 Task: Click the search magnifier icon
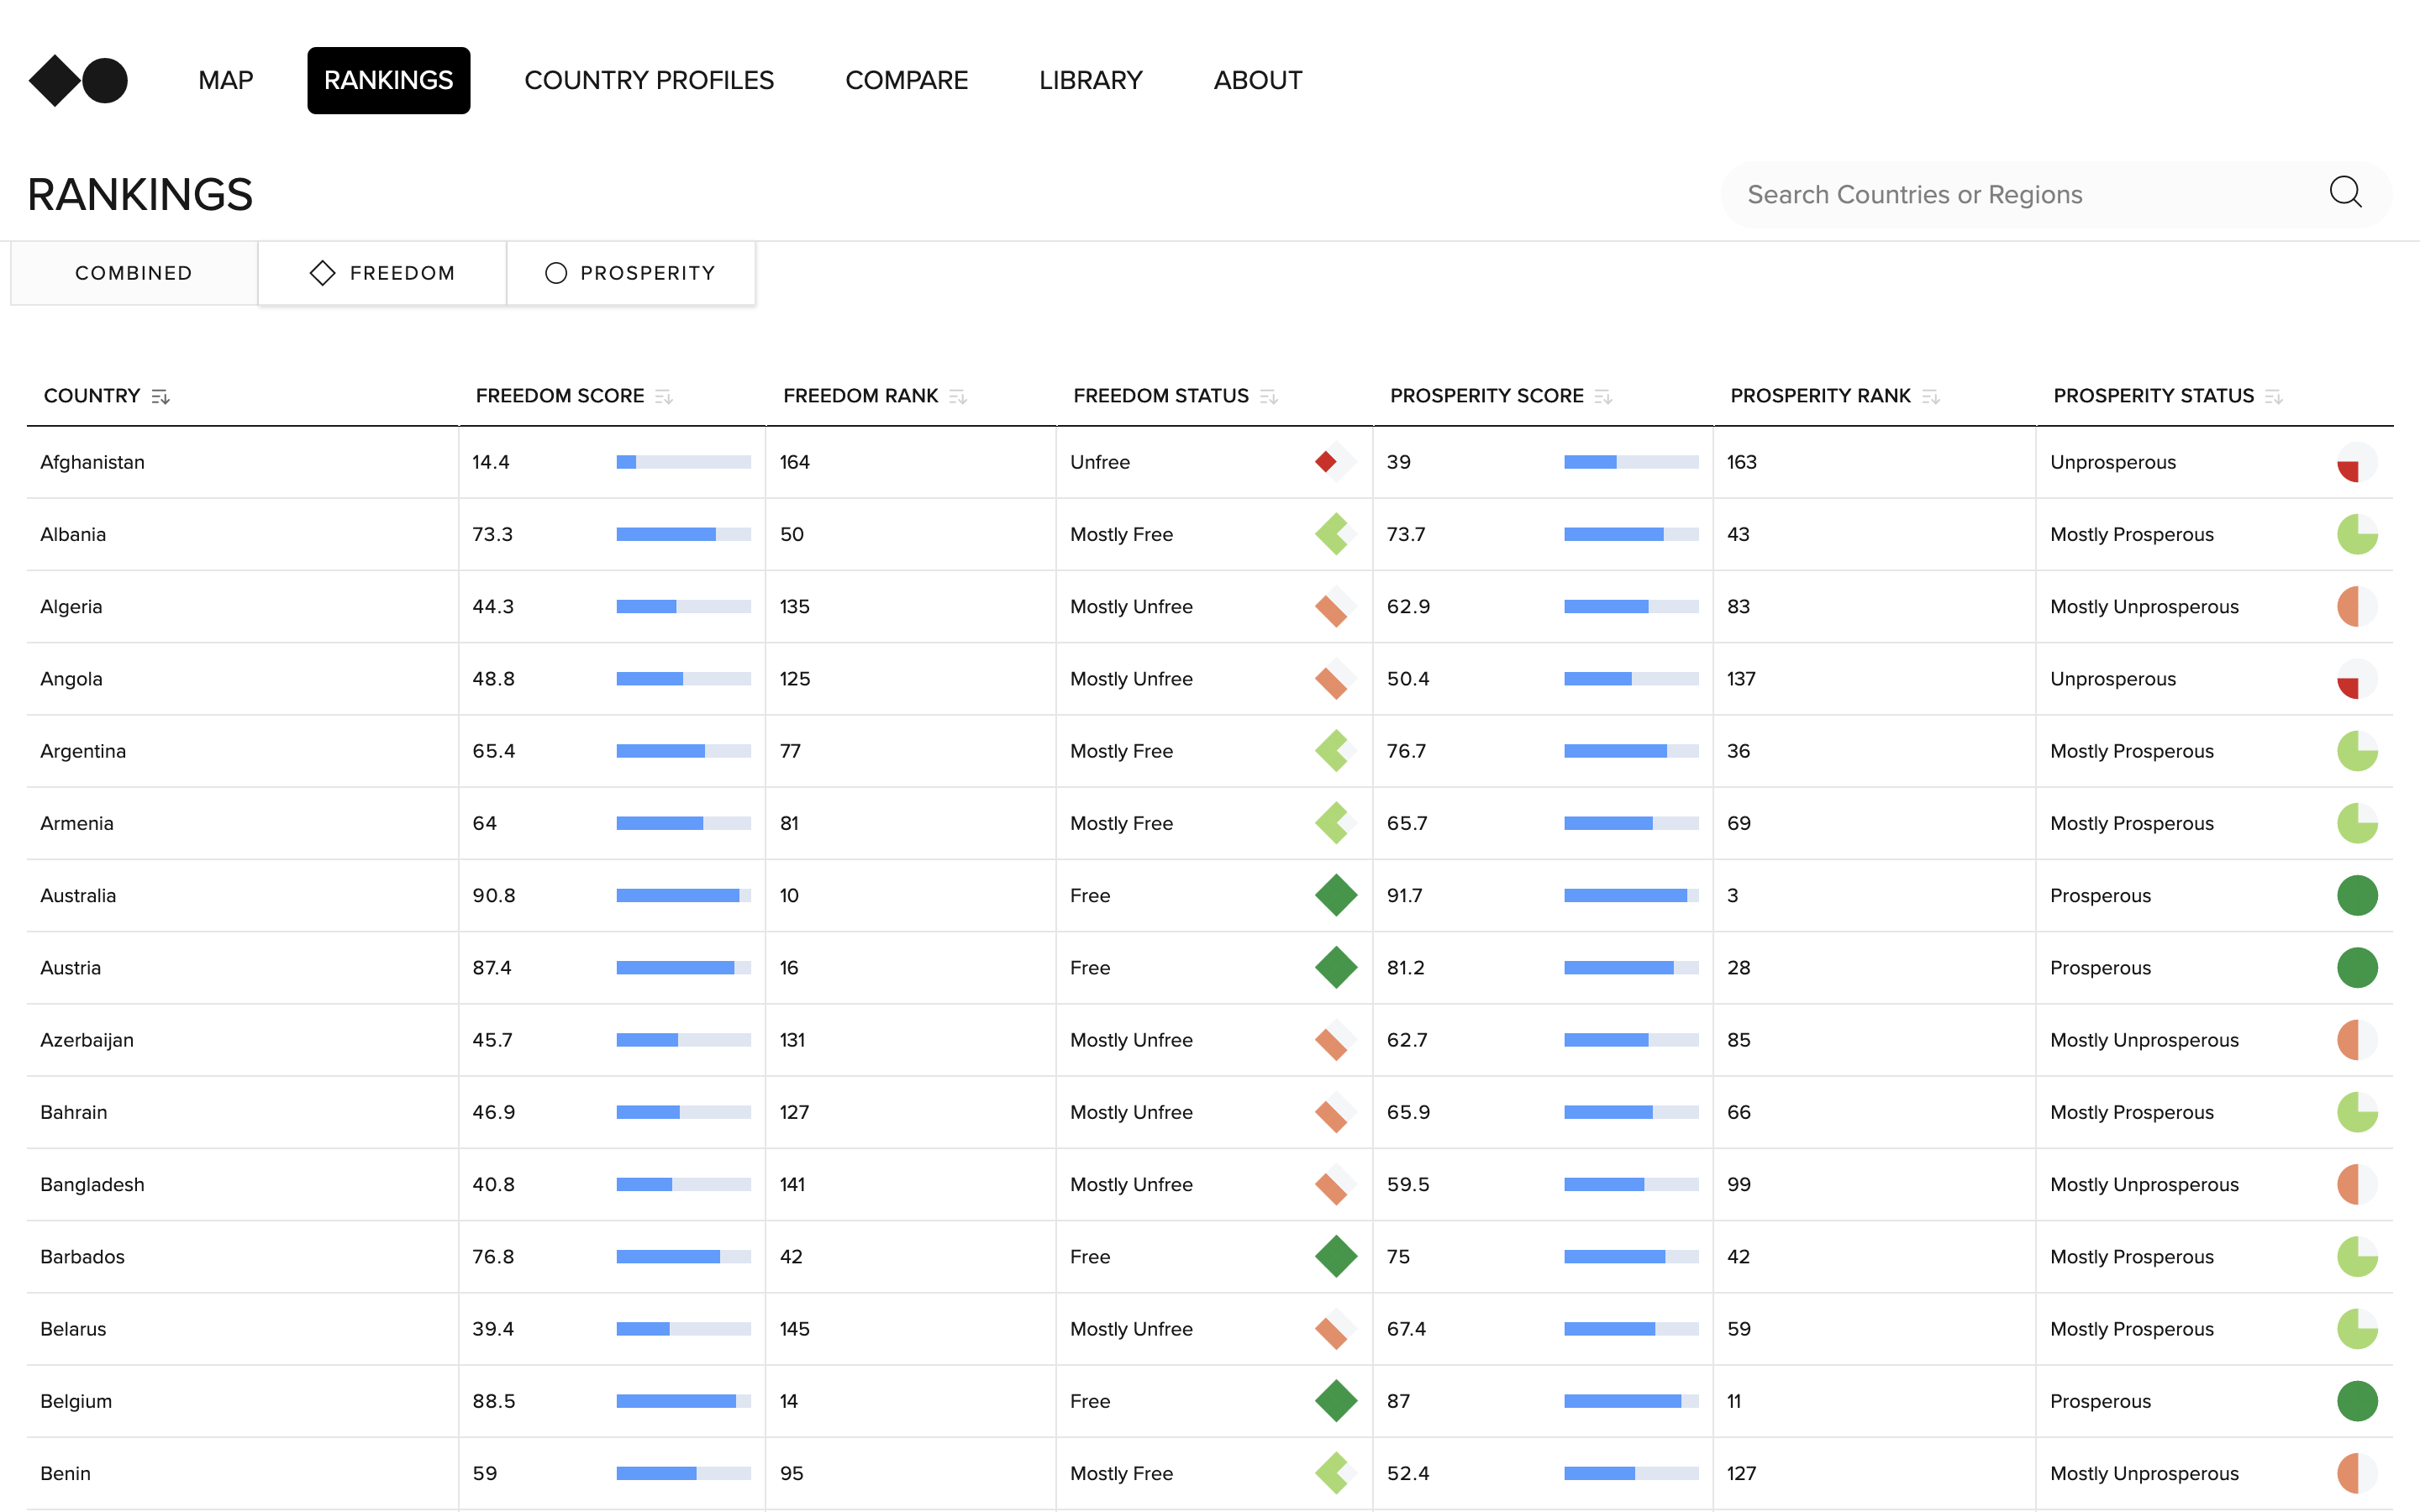click(2344, 193)
